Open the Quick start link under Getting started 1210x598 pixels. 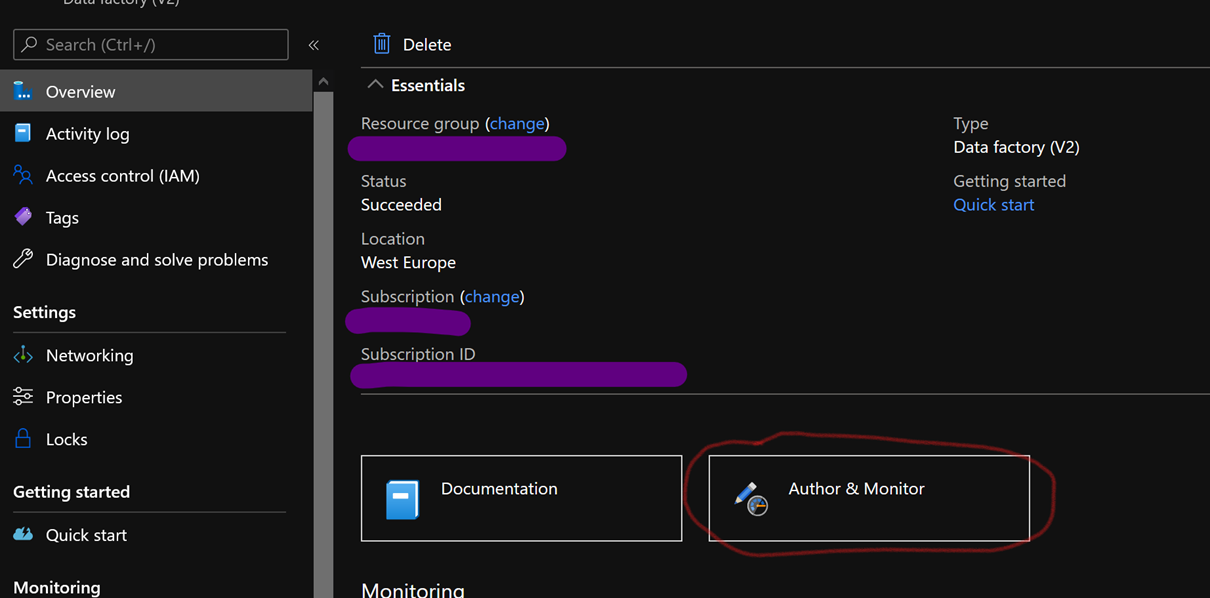click(993, 204)
